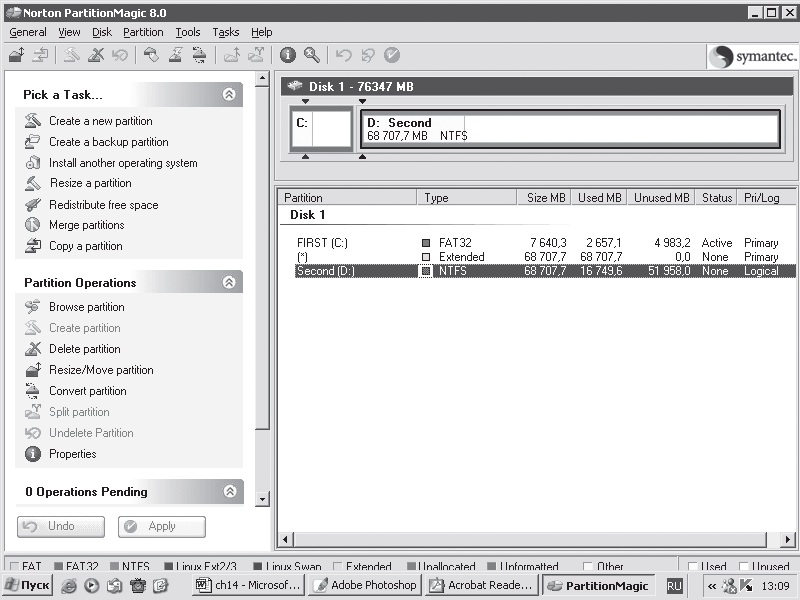The width and height of the screenshot is (800, 600).
Task: Click the Convert partition icon
Action: pos(33,391)
